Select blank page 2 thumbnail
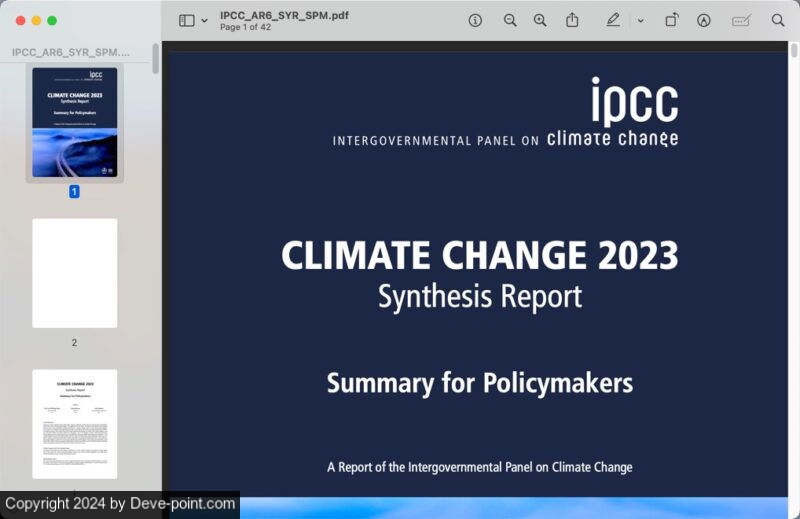800x519 pixels. tap(74, 273)
